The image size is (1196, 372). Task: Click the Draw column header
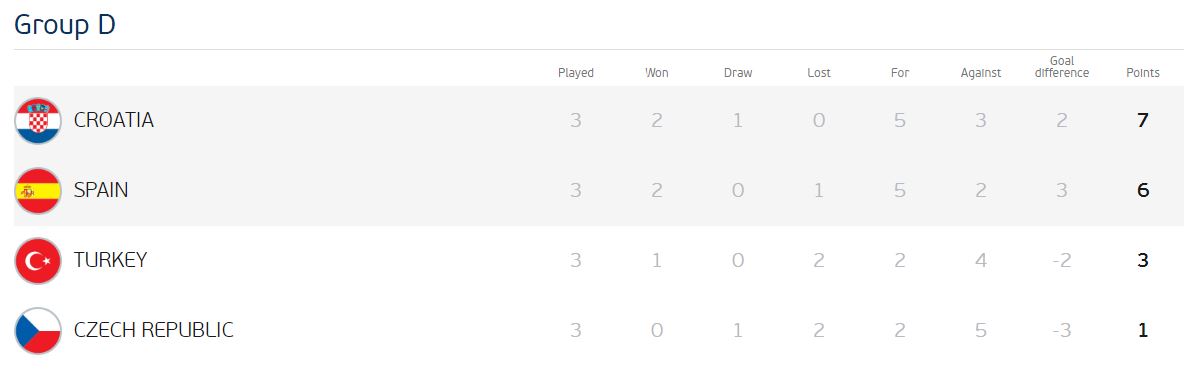pos(738,73)
